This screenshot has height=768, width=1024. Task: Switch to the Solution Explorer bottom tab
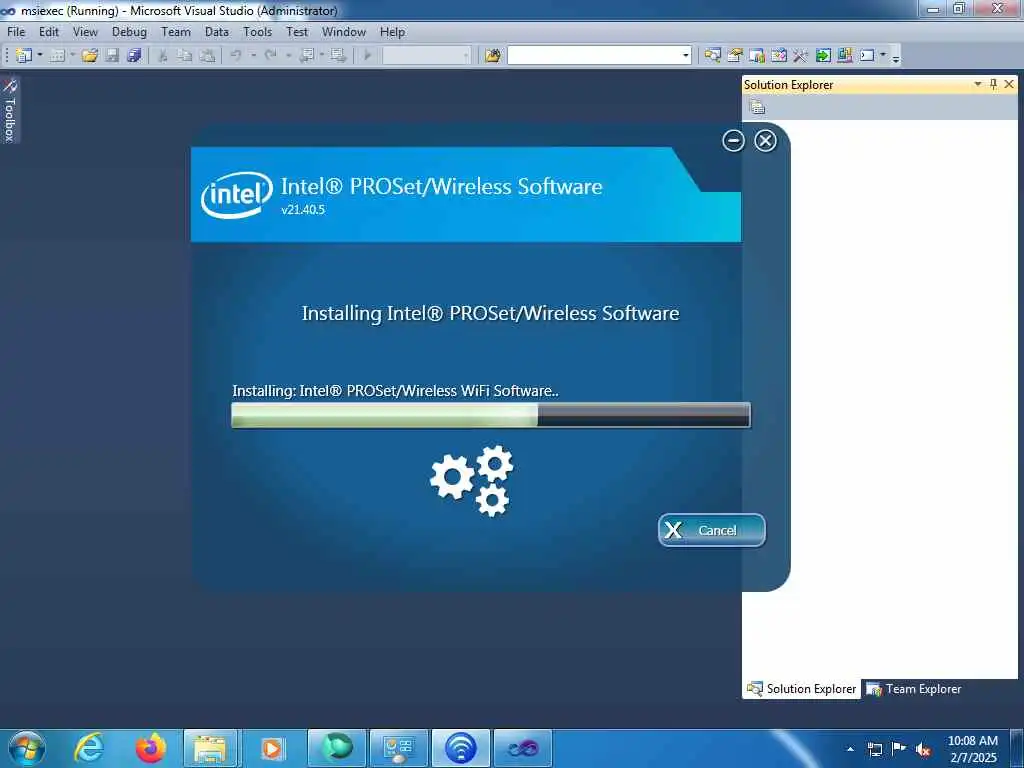click(801, 689)
